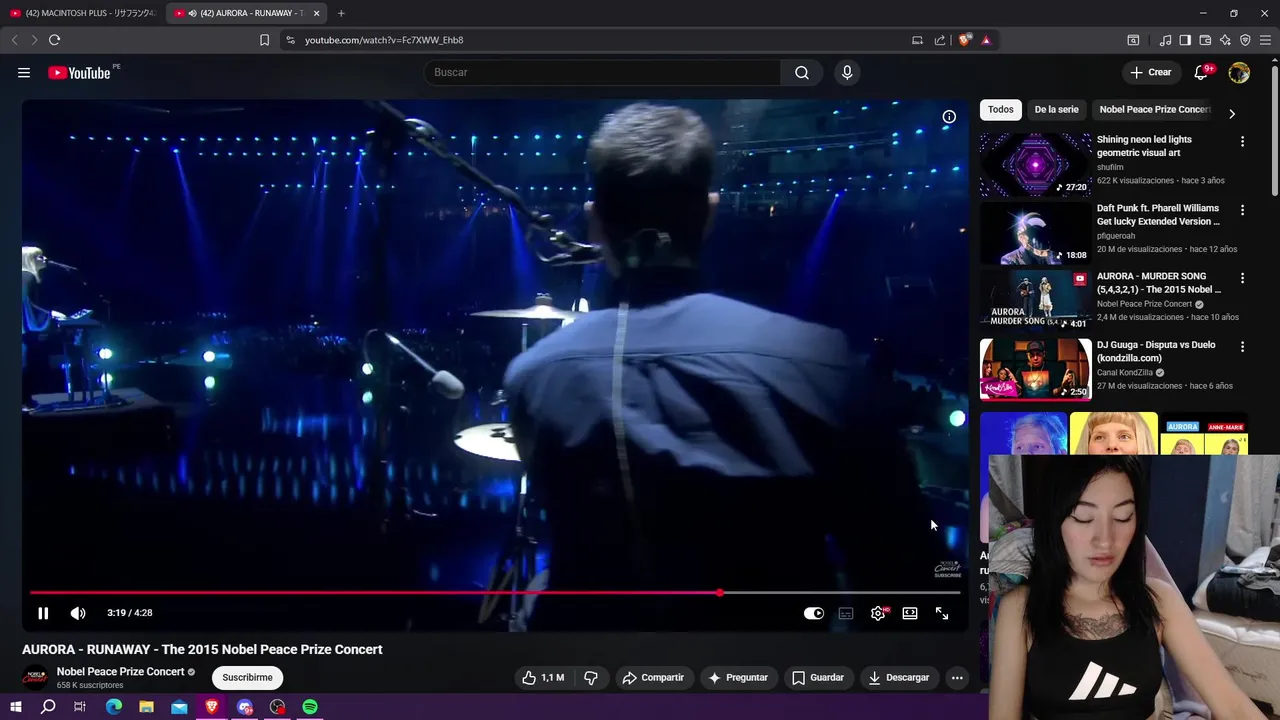Go to the YouTube home logo
The height and width of the screenshot is (720, 1280).
(x=79, y=72)
